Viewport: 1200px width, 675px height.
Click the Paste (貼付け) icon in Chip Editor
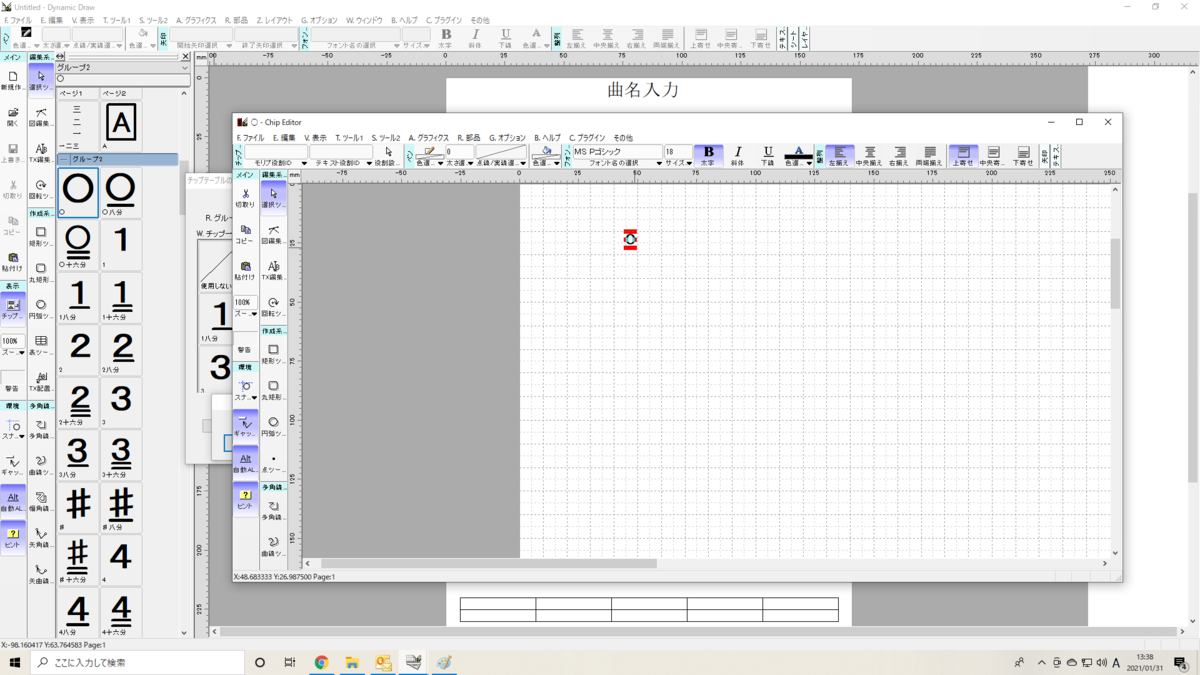[245, 270]
